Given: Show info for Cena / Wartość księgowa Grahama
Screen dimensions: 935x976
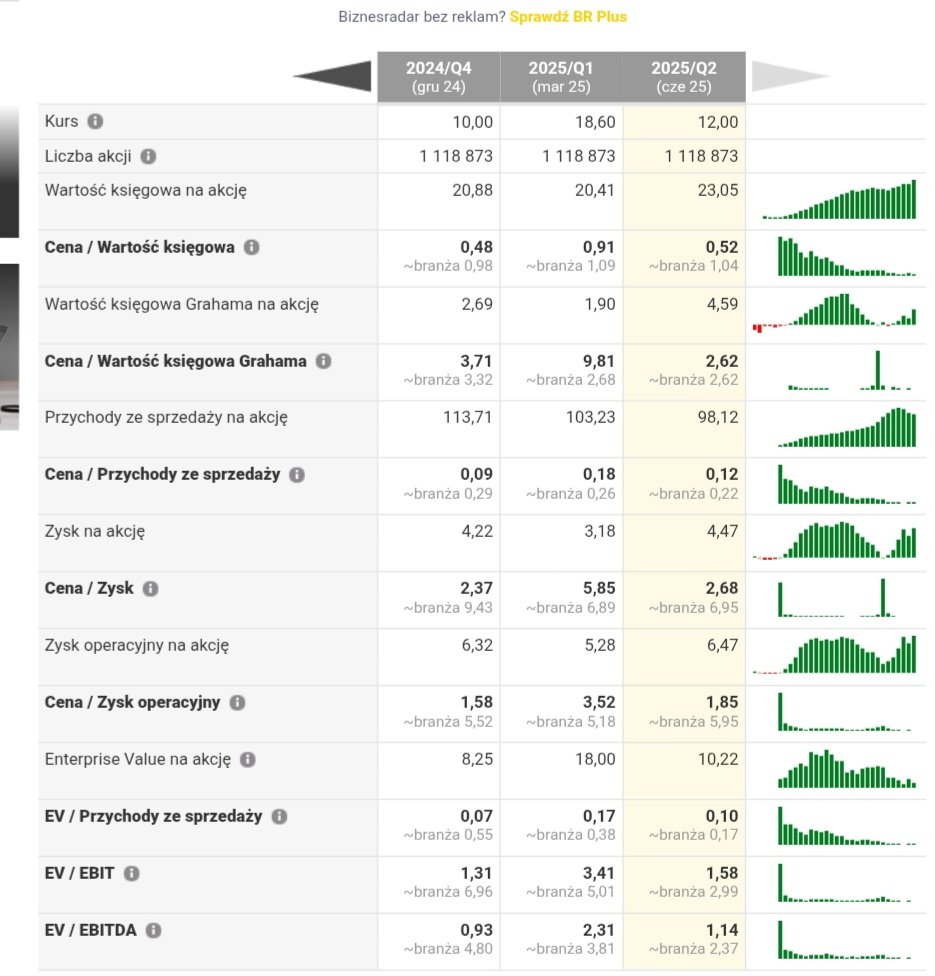Looking at the screenshot, I should pyautogui.click(x=323, y=361).
